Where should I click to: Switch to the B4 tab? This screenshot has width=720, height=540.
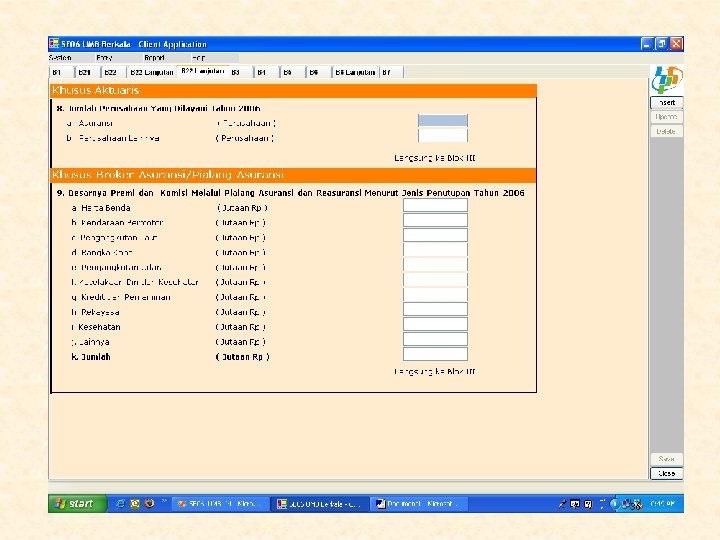tap(266, 72)
